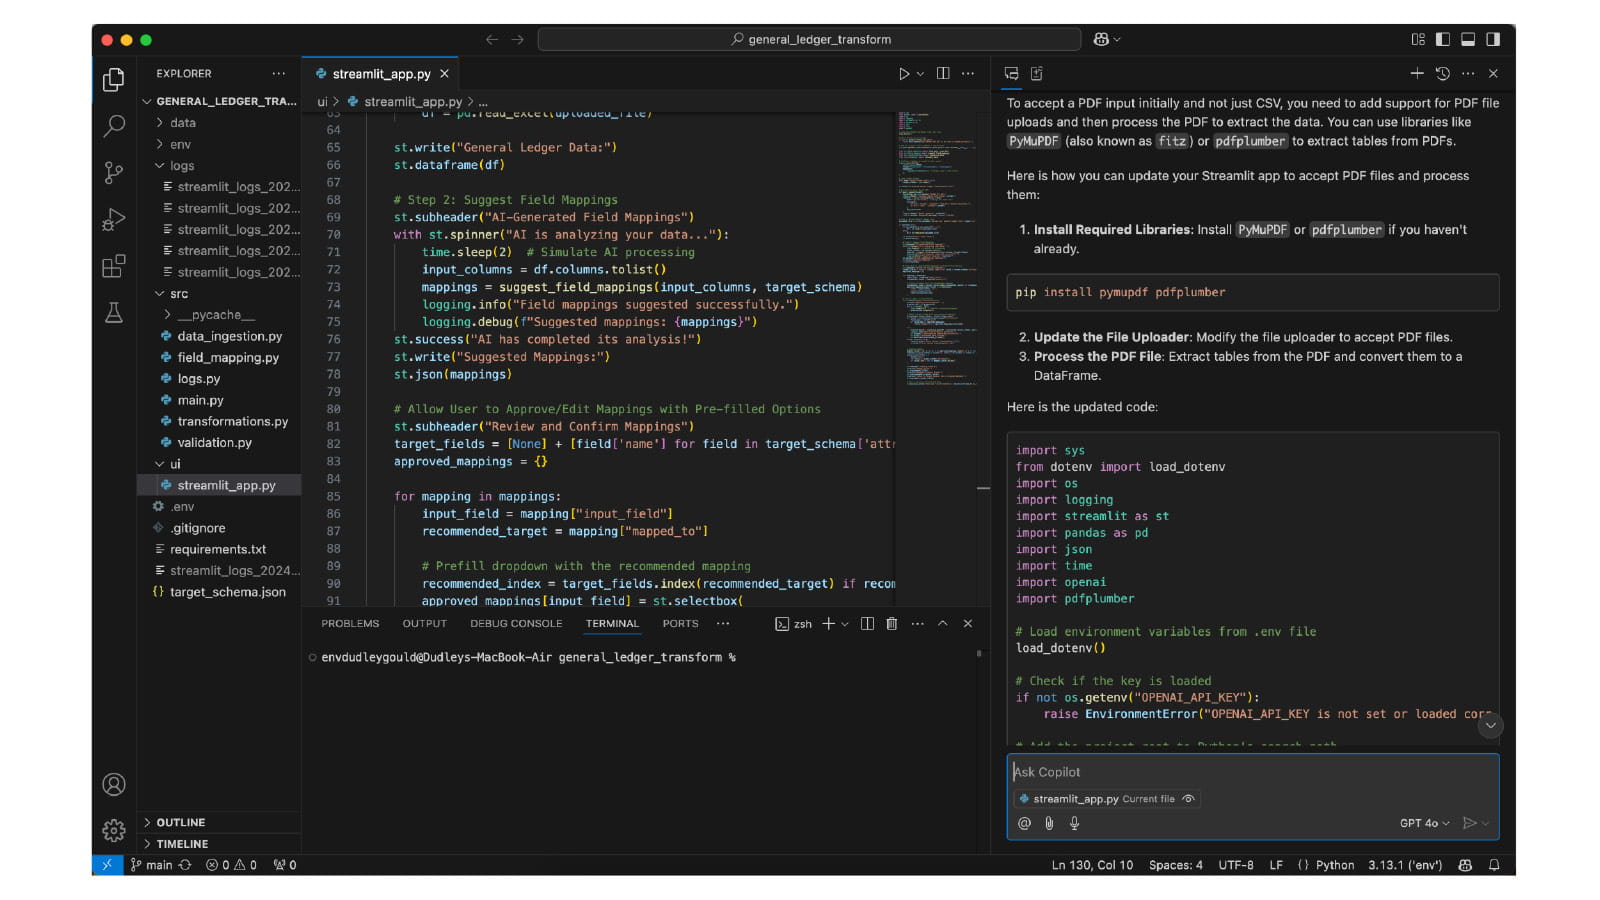1600x900 pixels.
Task: Expand the data folder
Action: pos(183,123)
